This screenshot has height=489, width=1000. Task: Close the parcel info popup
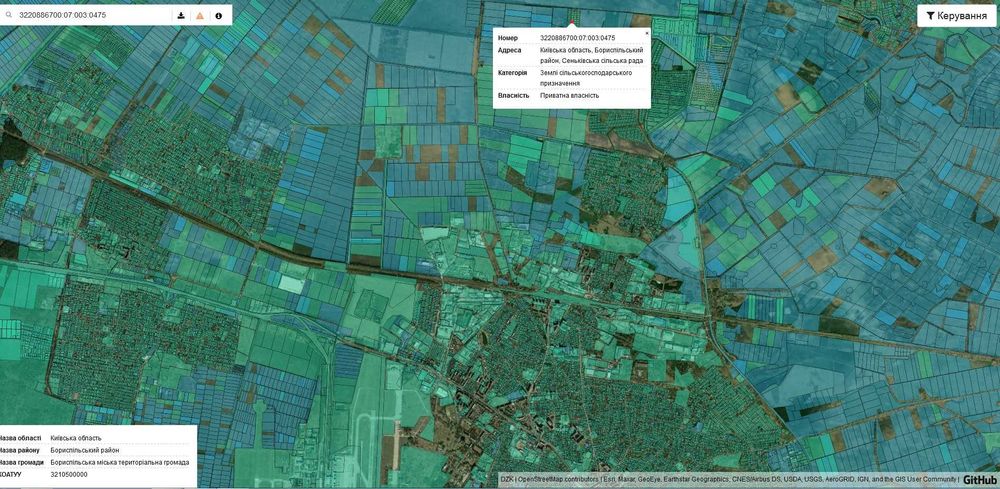pyautogui.click(x=647, y=33)
